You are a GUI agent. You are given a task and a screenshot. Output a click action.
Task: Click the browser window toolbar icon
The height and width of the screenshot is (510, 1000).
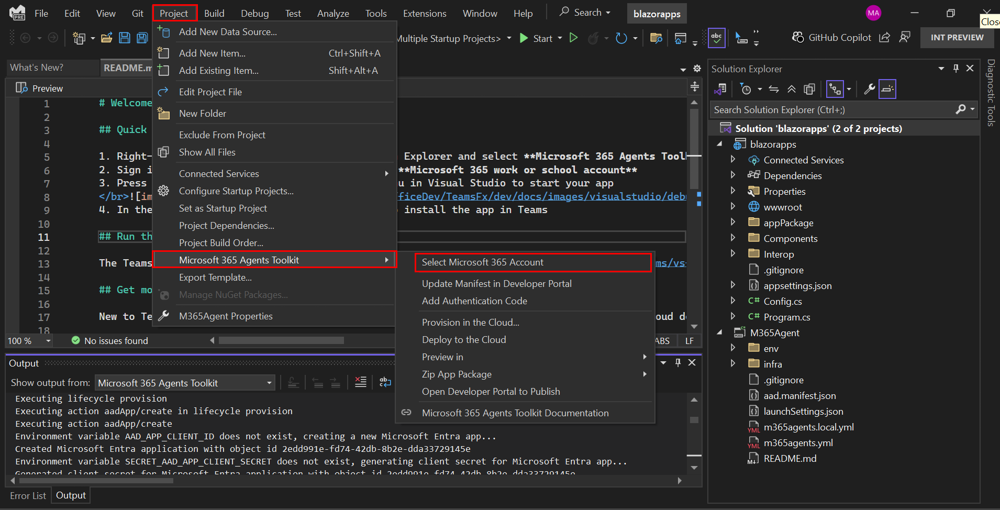[680, 38]
